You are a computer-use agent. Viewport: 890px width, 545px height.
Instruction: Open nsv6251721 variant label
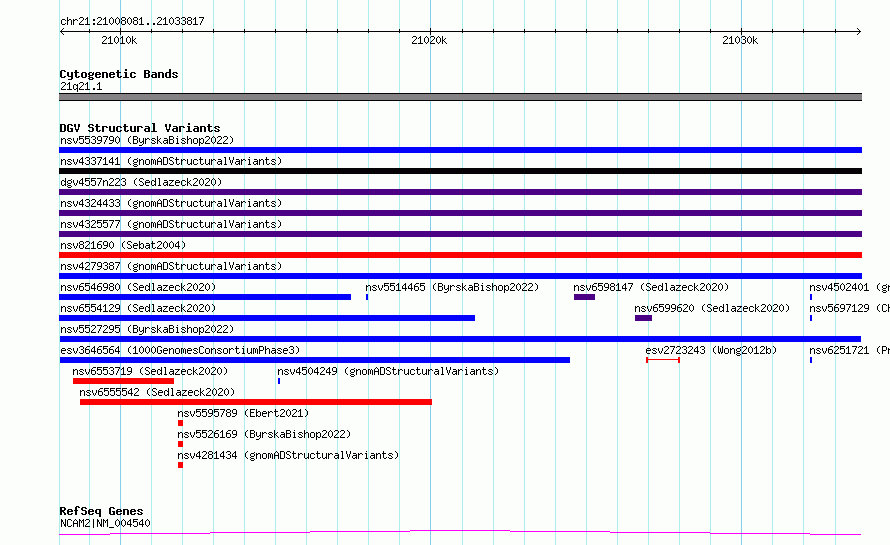click(x=849, y=350)
